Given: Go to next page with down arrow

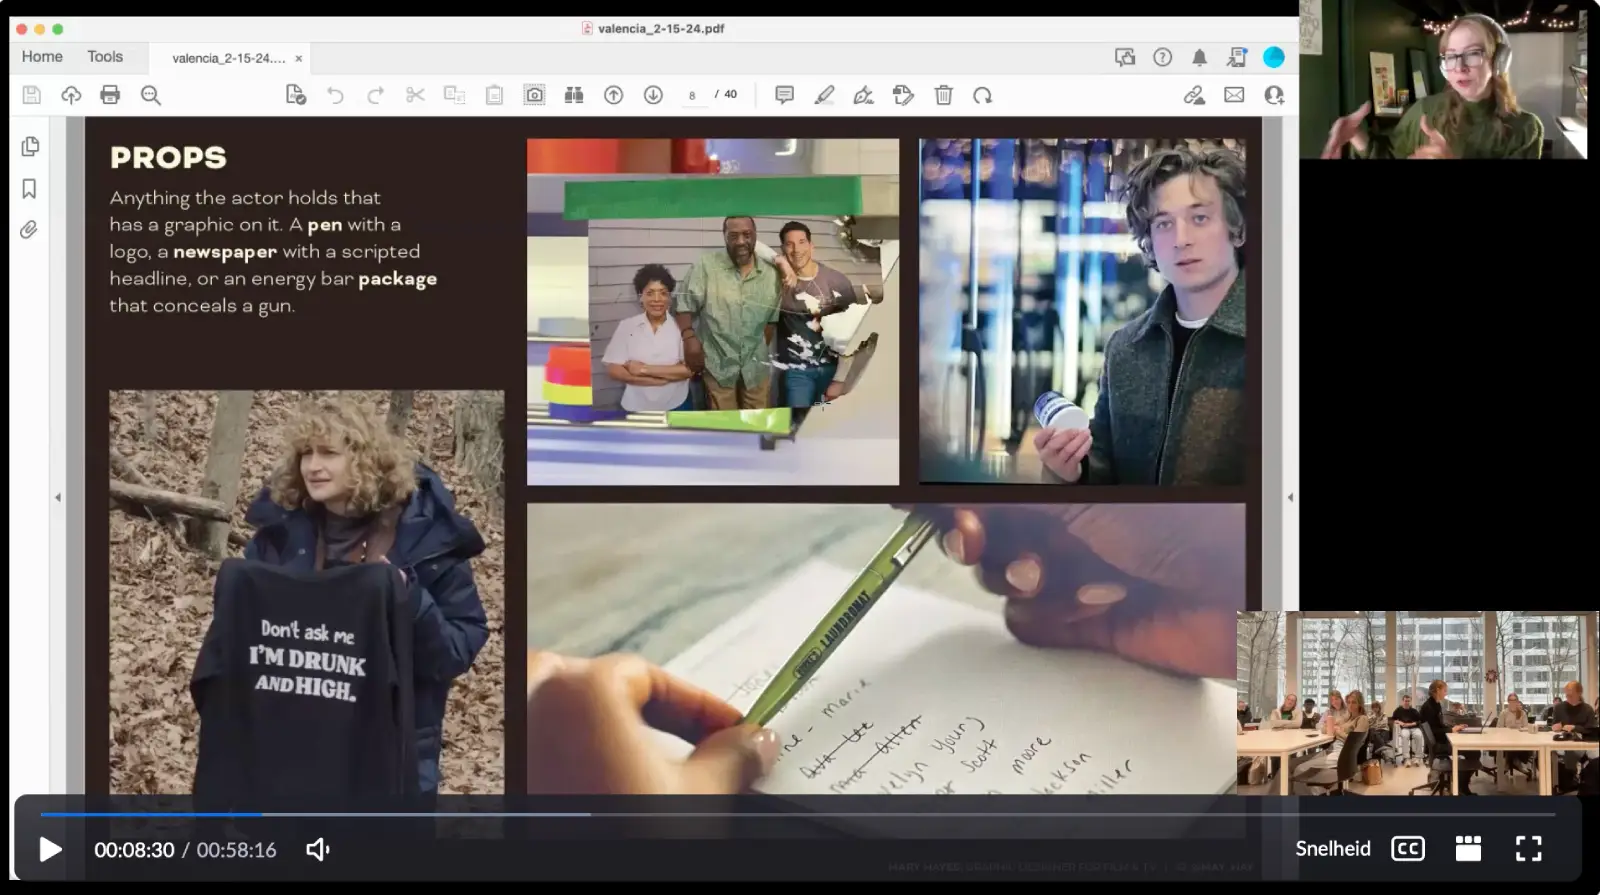Looking at the screenshot, I should [653, 95].
